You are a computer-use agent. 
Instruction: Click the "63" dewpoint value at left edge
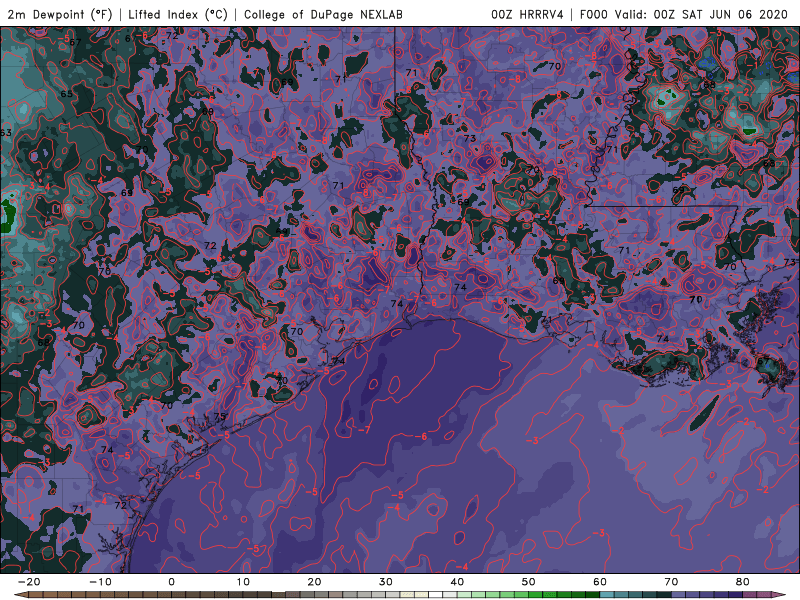[6, 133]
